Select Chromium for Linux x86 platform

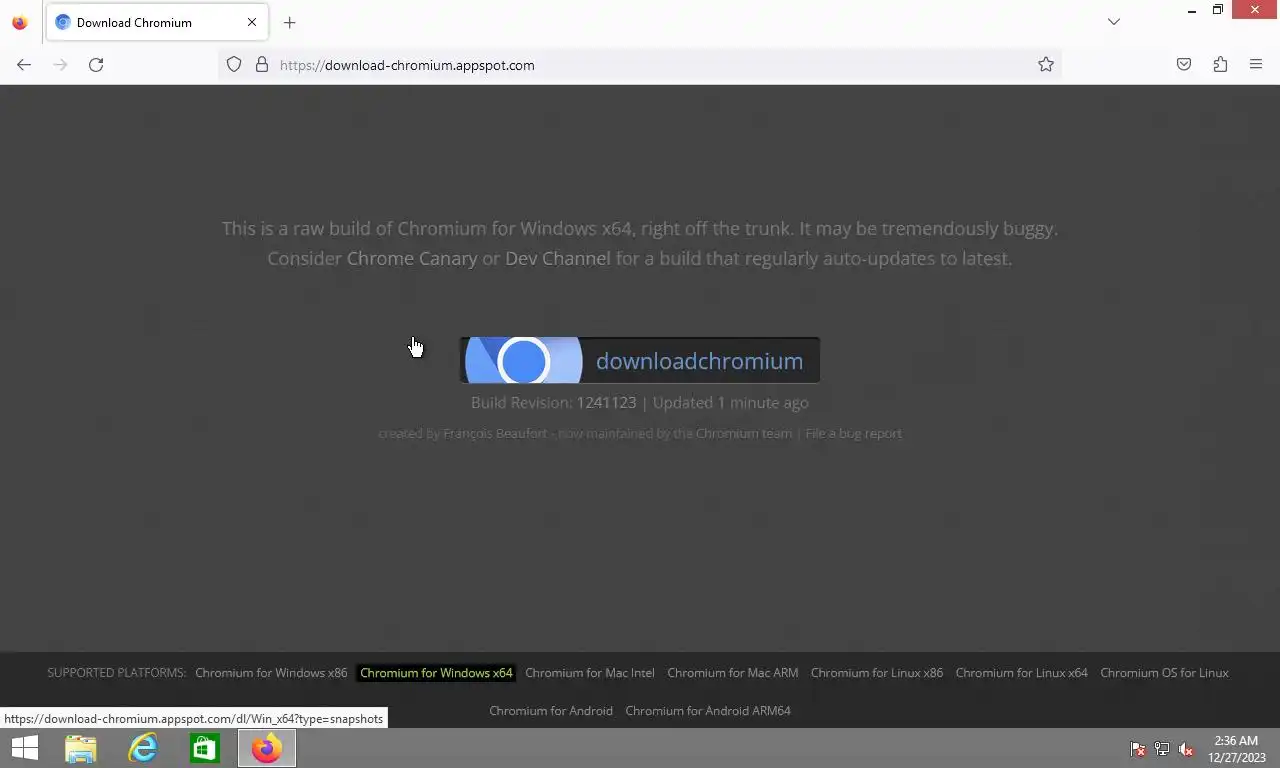(x=877, y=673)
